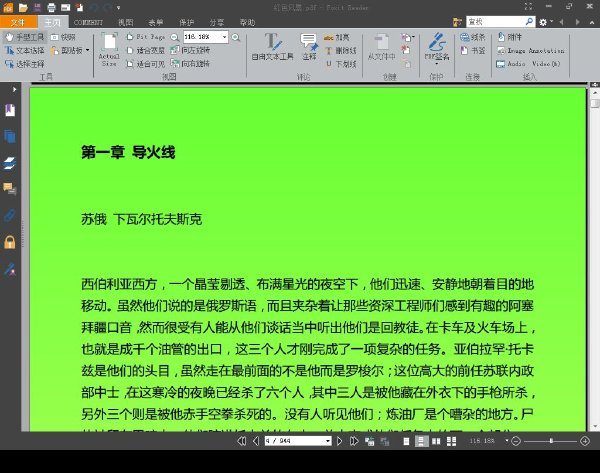
Task: Open the Comments side panel
Action: pos(10,189)
